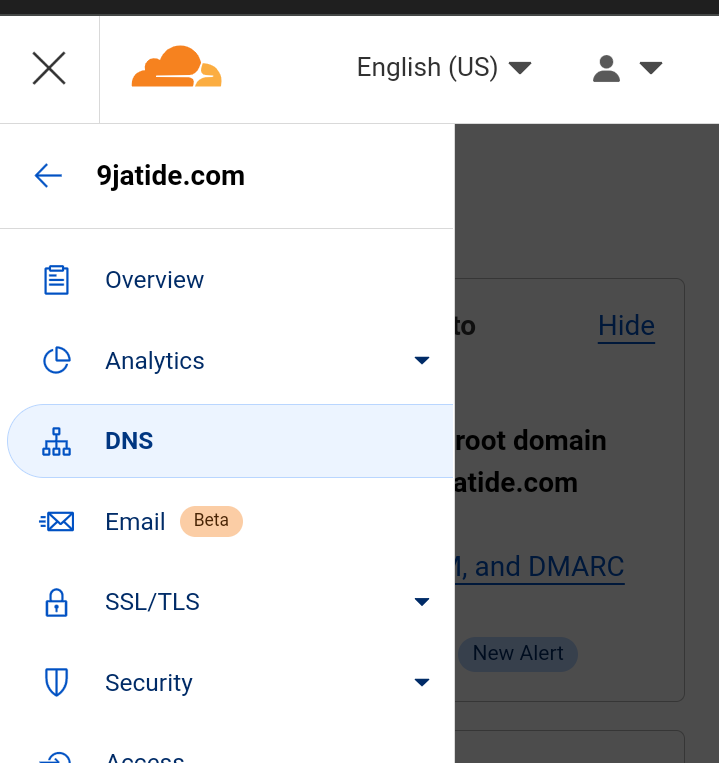Open the SSL/TLS menu item

(x=152, y=602)
